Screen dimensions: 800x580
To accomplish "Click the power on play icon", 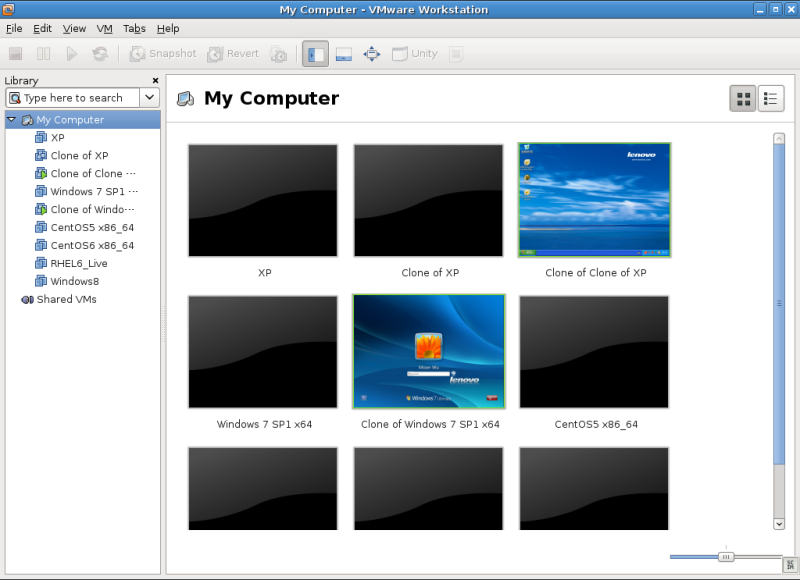I will (71, 53).
